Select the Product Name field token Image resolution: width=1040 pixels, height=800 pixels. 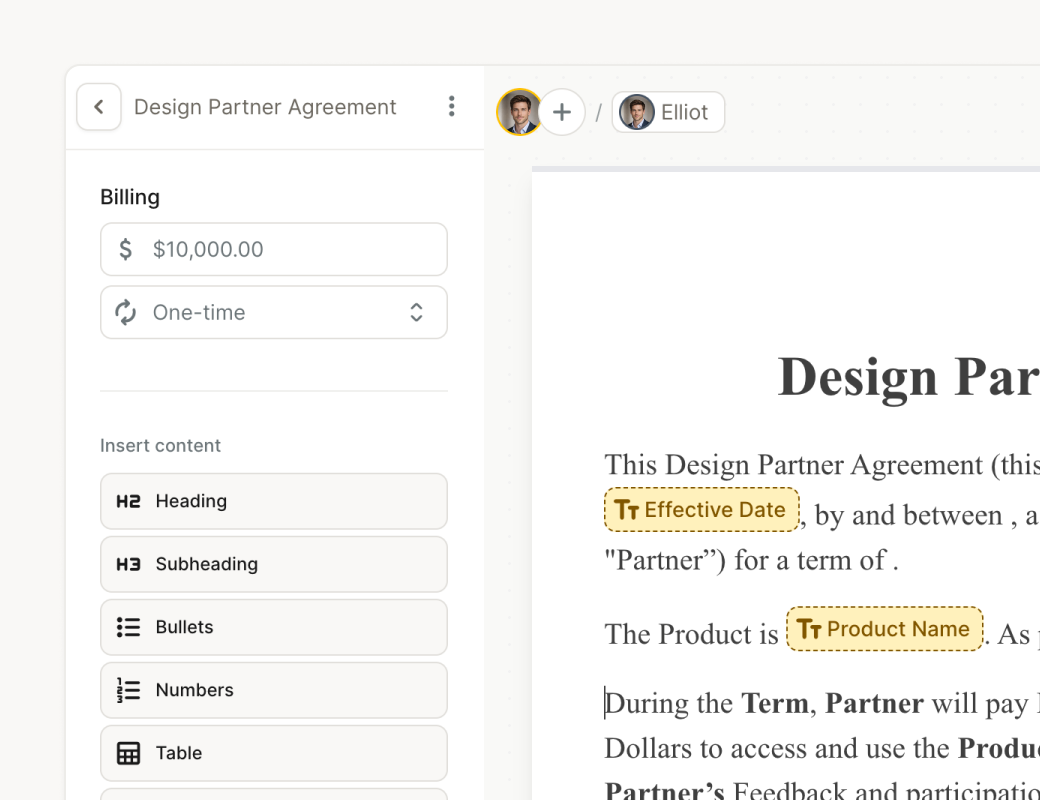coord(884,629)
